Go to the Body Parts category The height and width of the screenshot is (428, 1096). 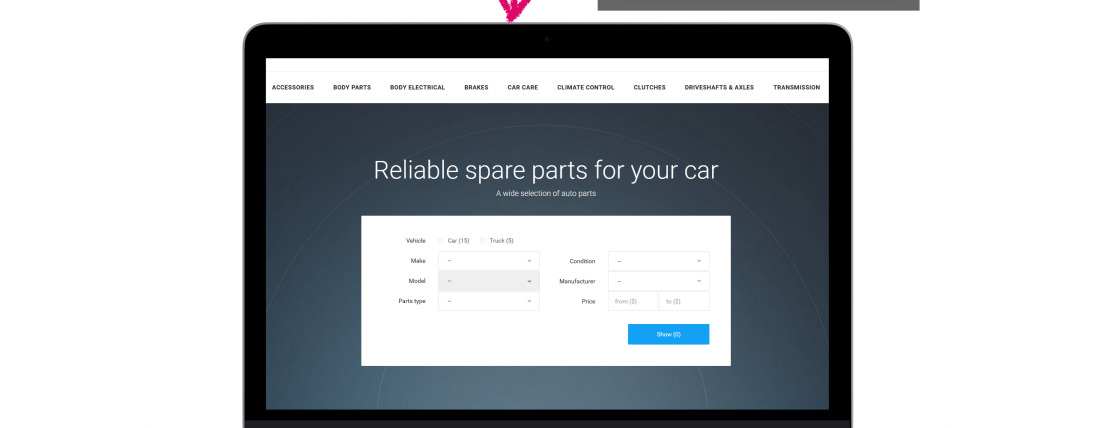pos(352,88)
